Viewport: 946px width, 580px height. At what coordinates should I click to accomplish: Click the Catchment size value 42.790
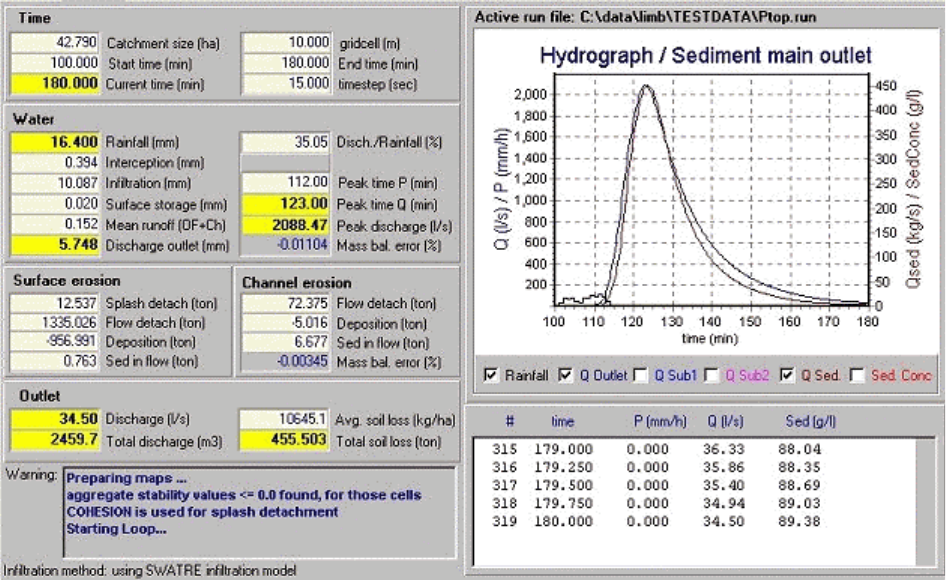(55, 43)
